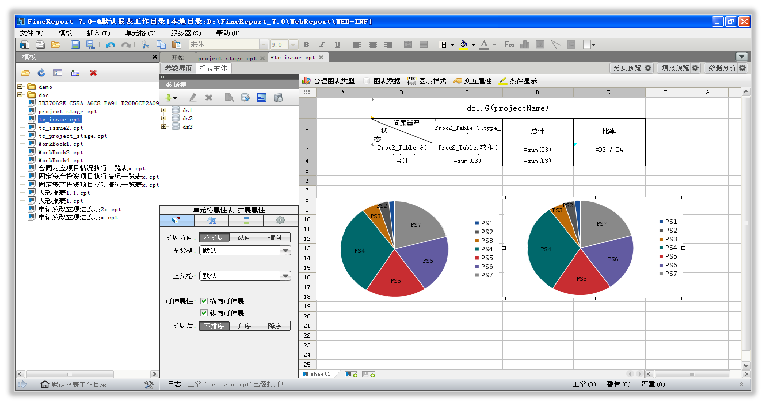Click the refresh icon in file panel
The height and width of the screenshot is (406, 766).
pyautogui.click(x=41, y=73)
